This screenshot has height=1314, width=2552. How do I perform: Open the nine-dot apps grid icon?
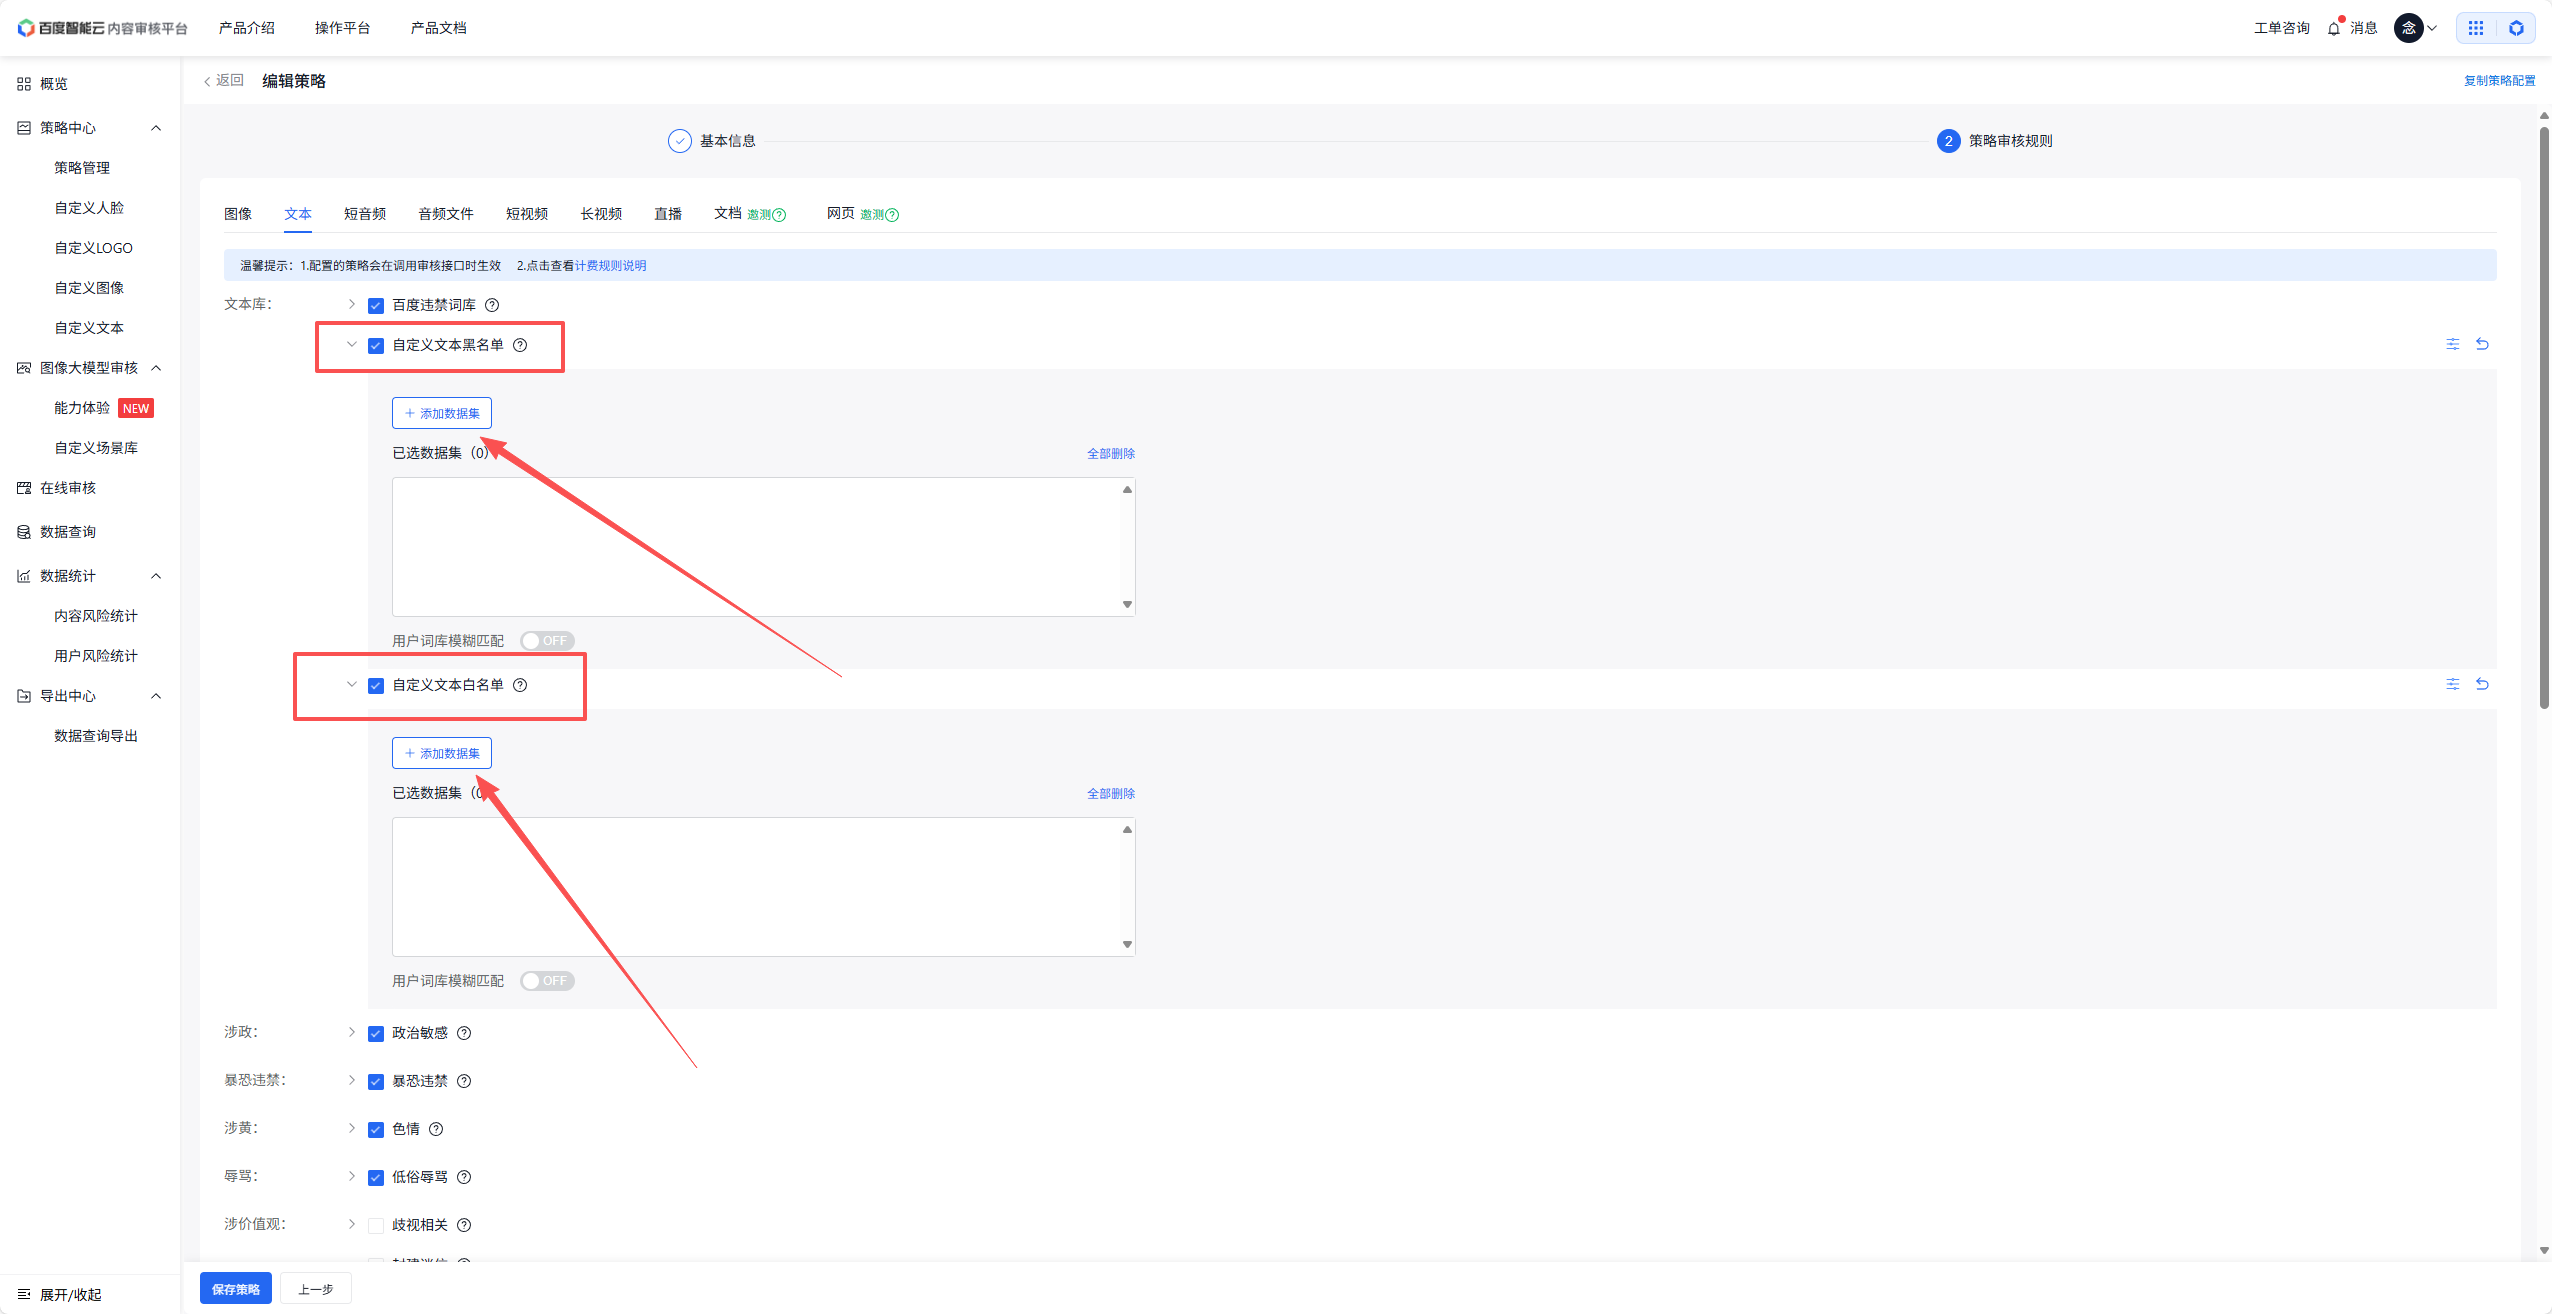coord(2476,28)
